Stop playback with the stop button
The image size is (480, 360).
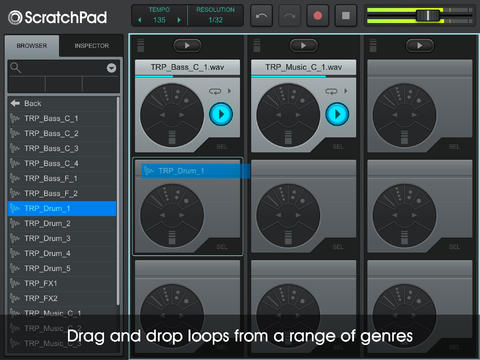pyautogui.click(x=346, y=15)
